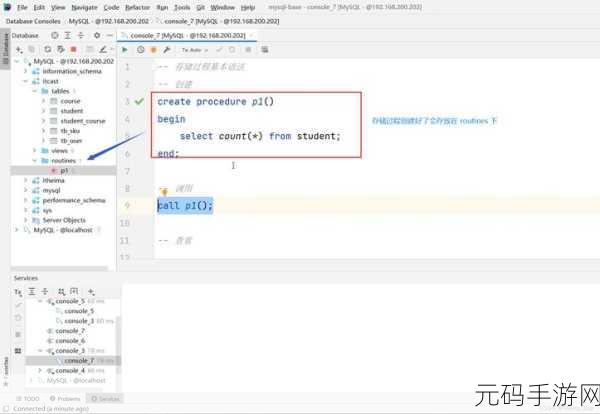
Task: Select console_6 in Services tree
Action: coord(70,341)
